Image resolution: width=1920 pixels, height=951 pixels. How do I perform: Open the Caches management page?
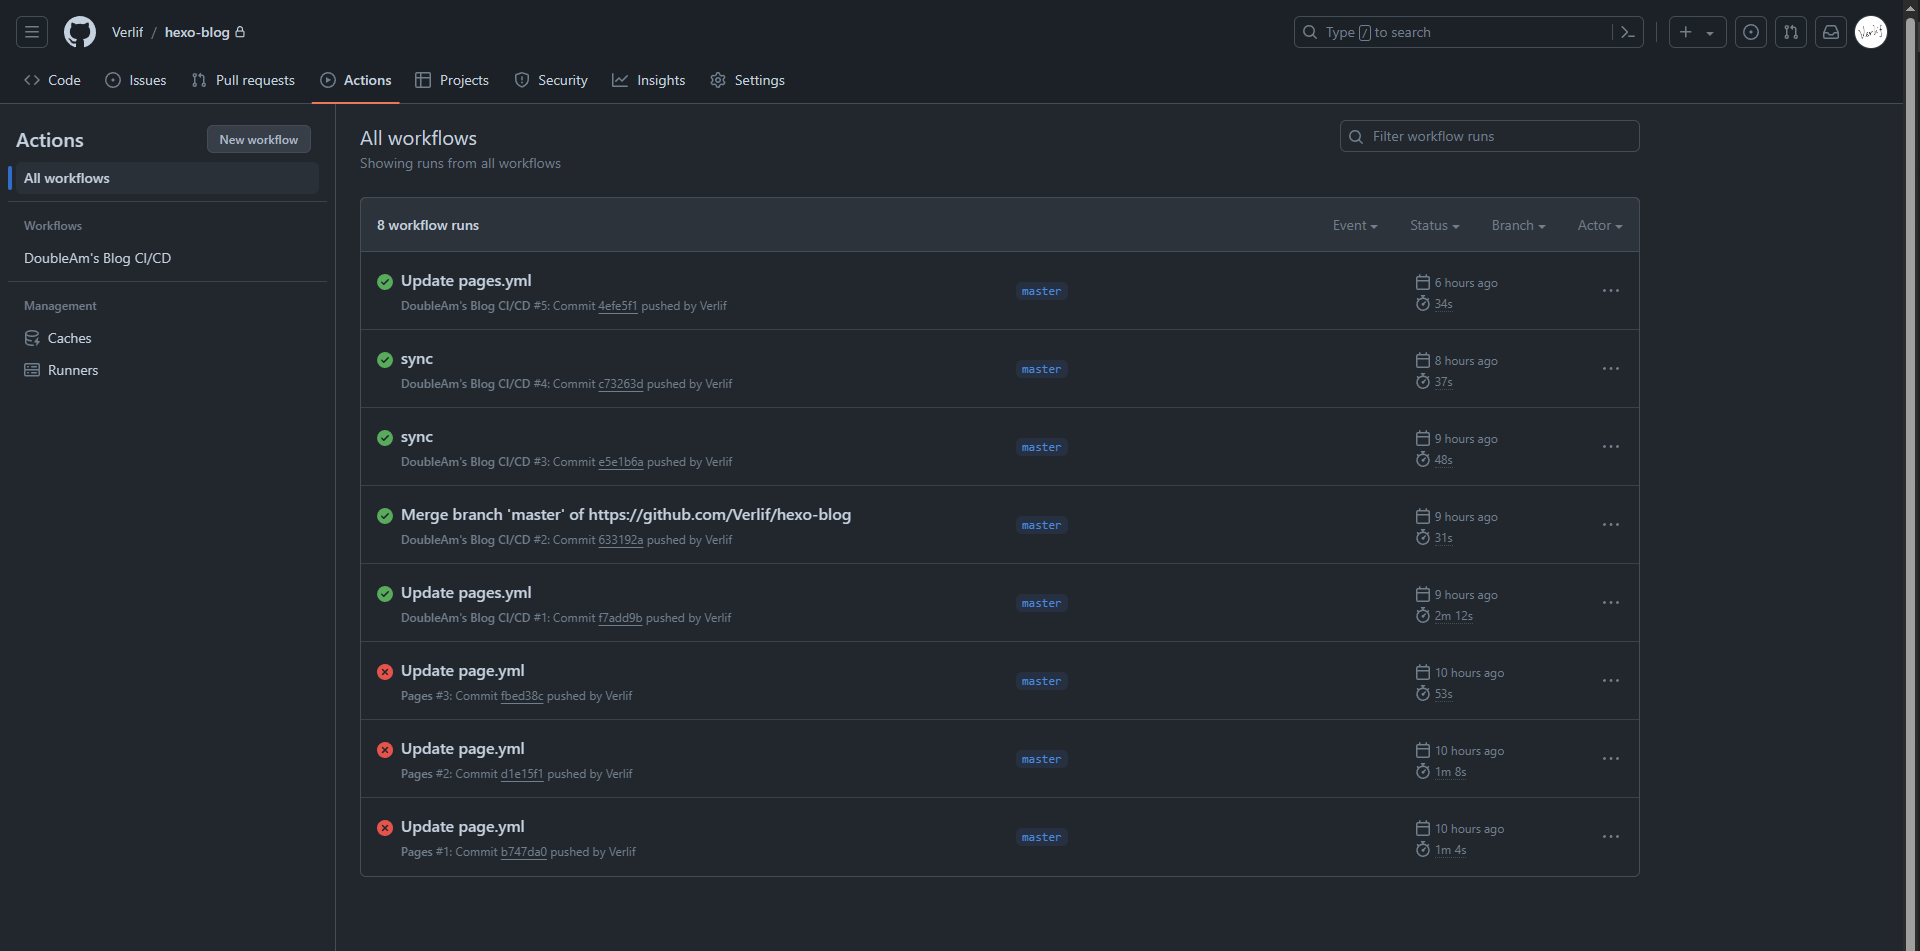coord(69,338)
